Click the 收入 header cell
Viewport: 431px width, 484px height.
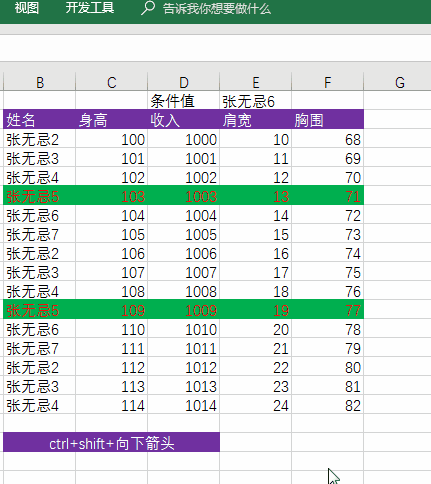(x=184, y=119)
